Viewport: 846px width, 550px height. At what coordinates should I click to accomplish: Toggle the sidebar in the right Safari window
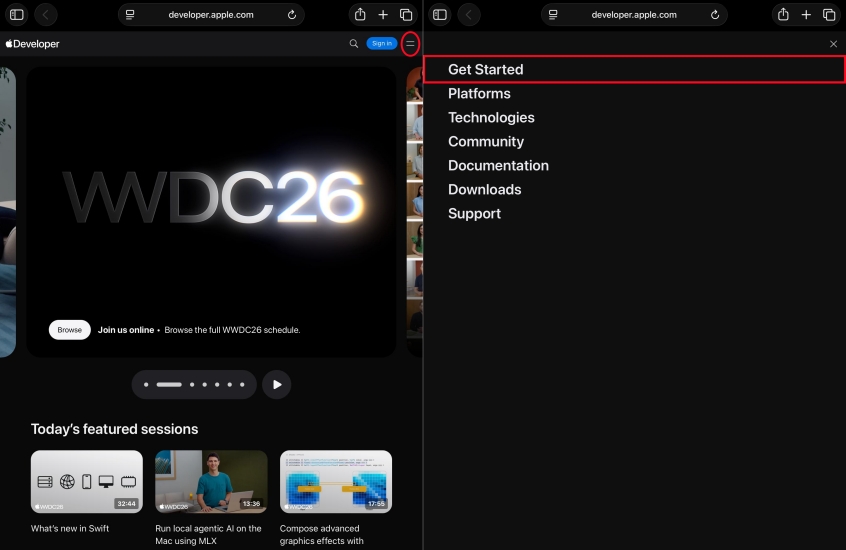click(440, 15)
